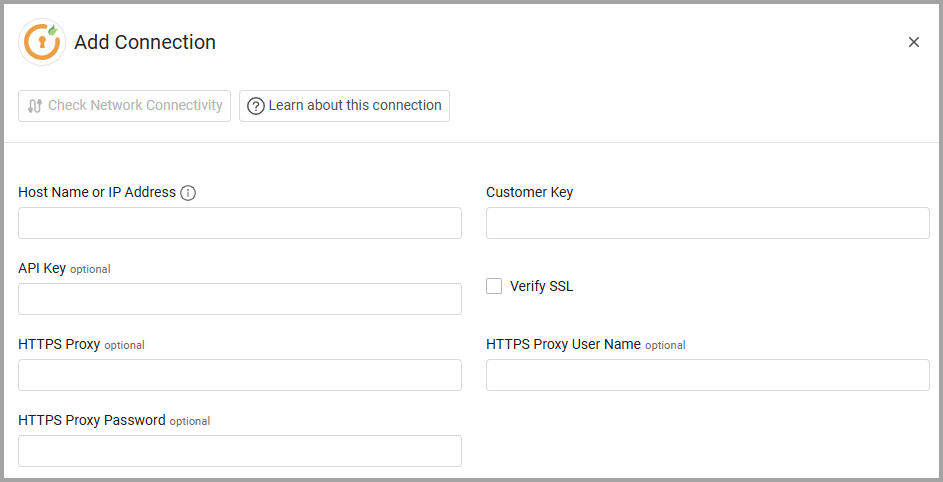Click the info icon beside Host Name
943x482 pixels.
tap(188, 193)
